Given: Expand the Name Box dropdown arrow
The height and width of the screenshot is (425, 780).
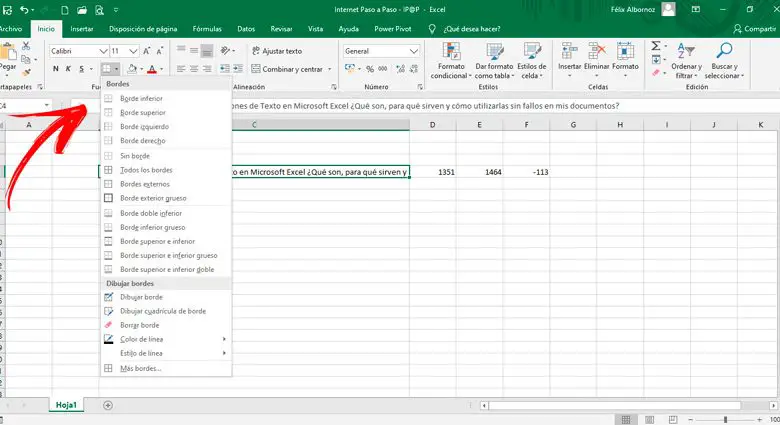Looking at the screenshot, I should click(x=46, y=106).
